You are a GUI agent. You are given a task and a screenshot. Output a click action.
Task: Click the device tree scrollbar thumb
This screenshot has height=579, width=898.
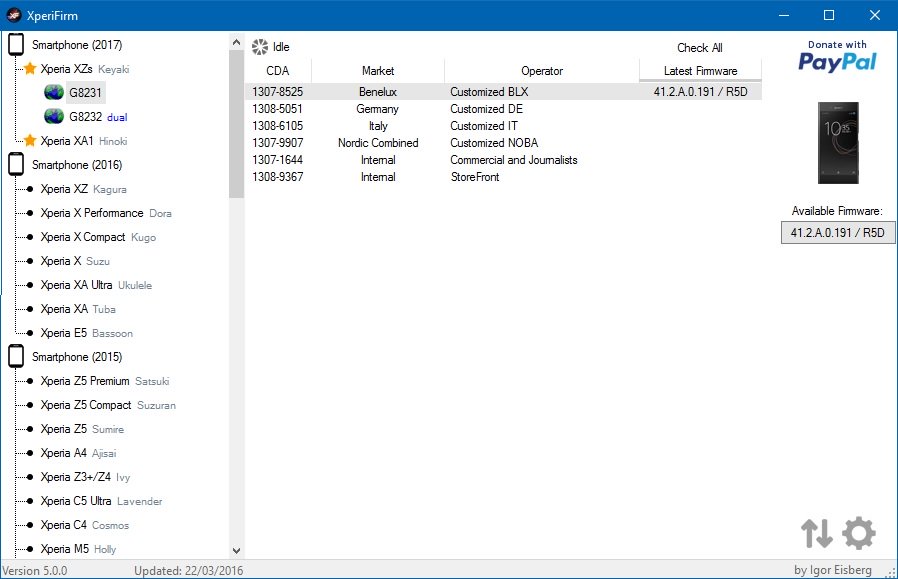[237, 124]
